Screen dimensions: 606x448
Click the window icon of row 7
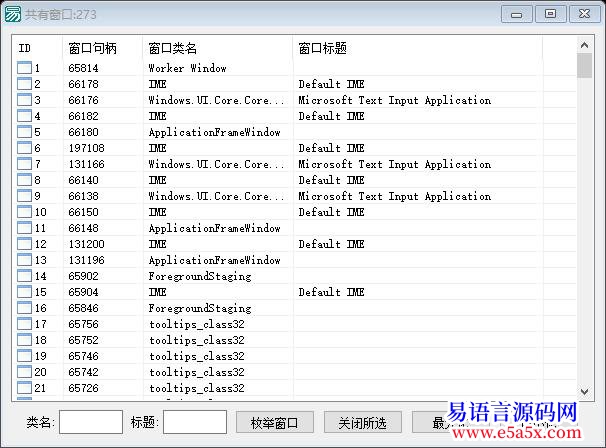24,164
